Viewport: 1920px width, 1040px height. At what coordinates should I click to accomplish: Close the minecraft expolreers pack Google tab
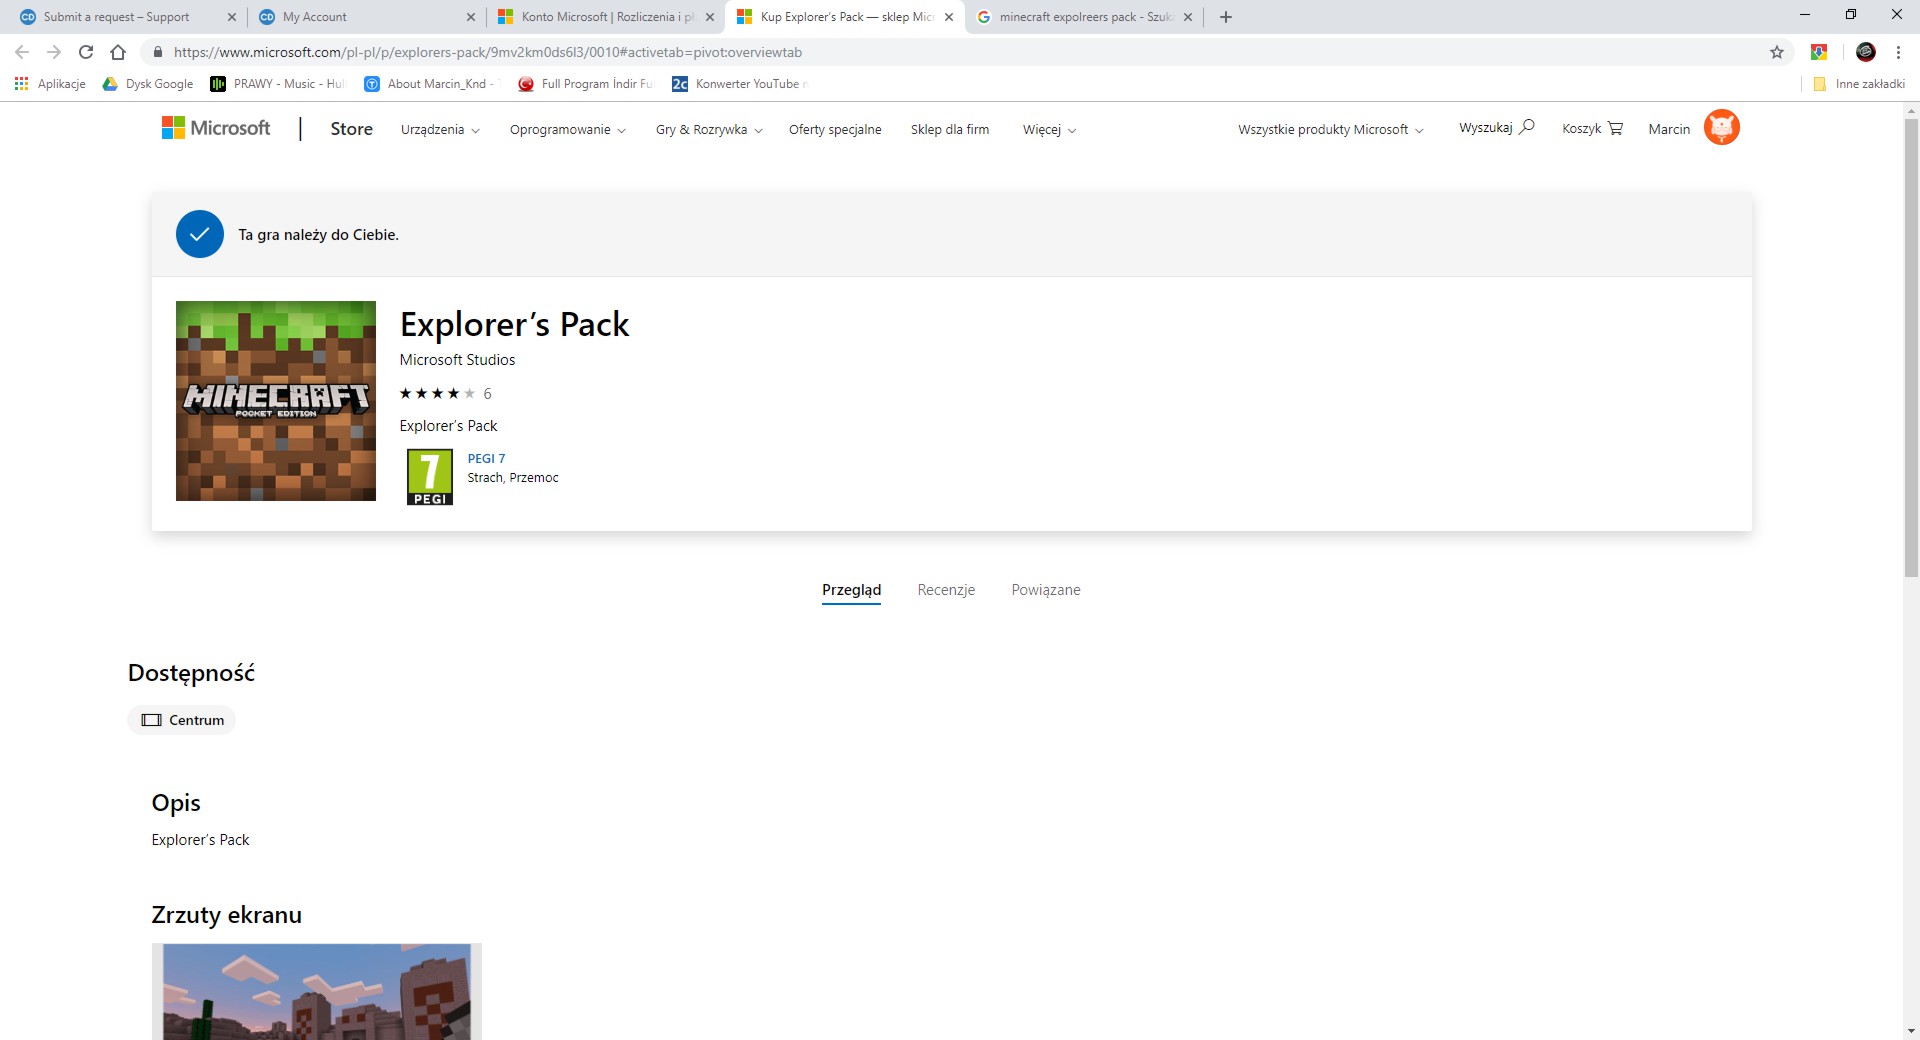pyautogui.click(x=1188, y=17)
